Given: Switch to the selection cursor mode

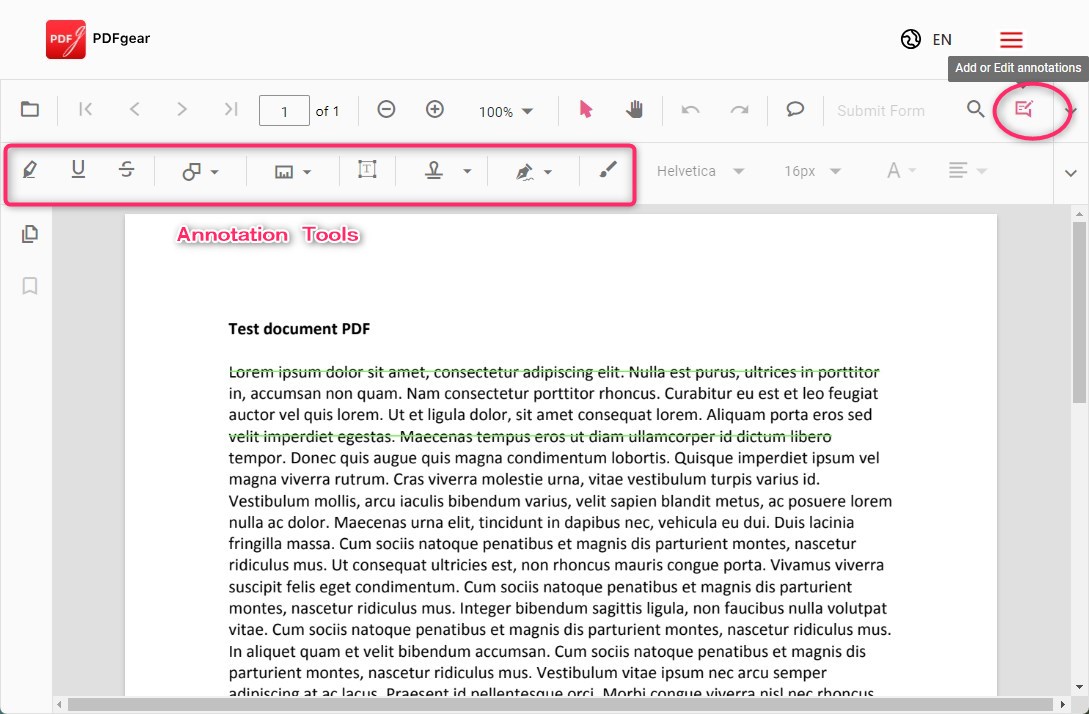Looking at the screenshot, I should pos(586,110).
